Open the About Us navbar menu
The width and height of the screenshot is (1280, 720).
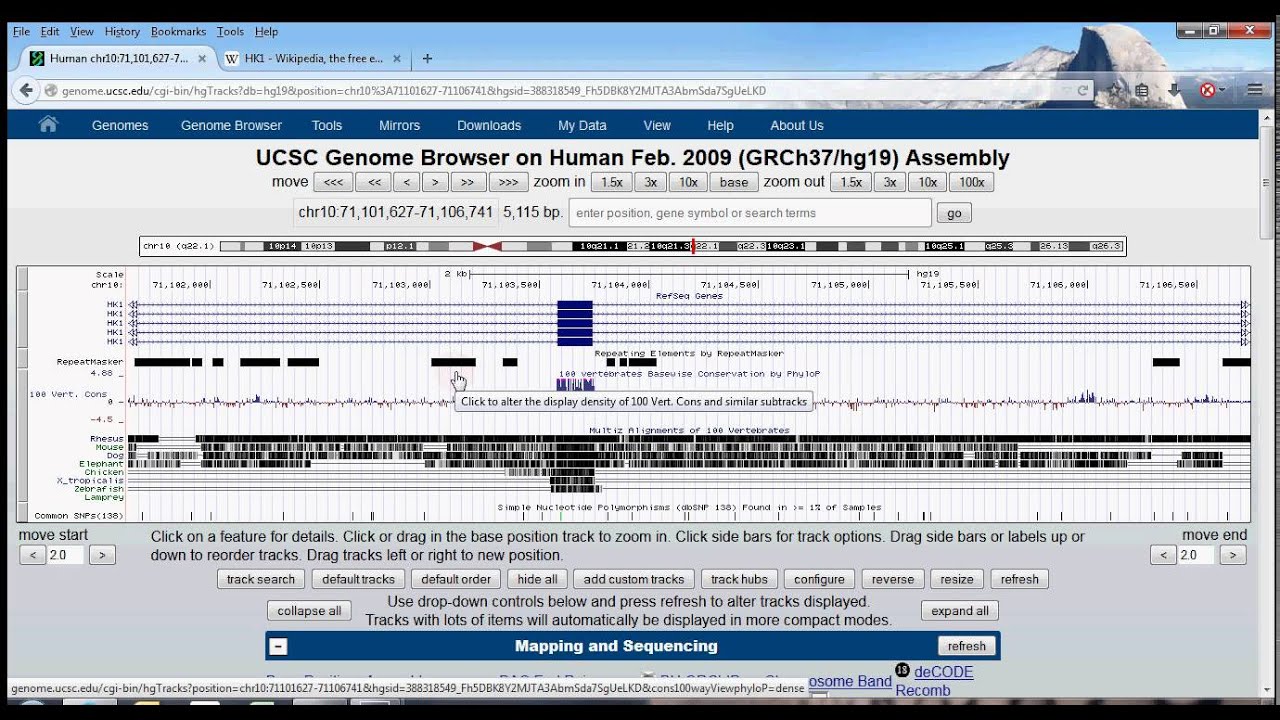coord(797,125)
